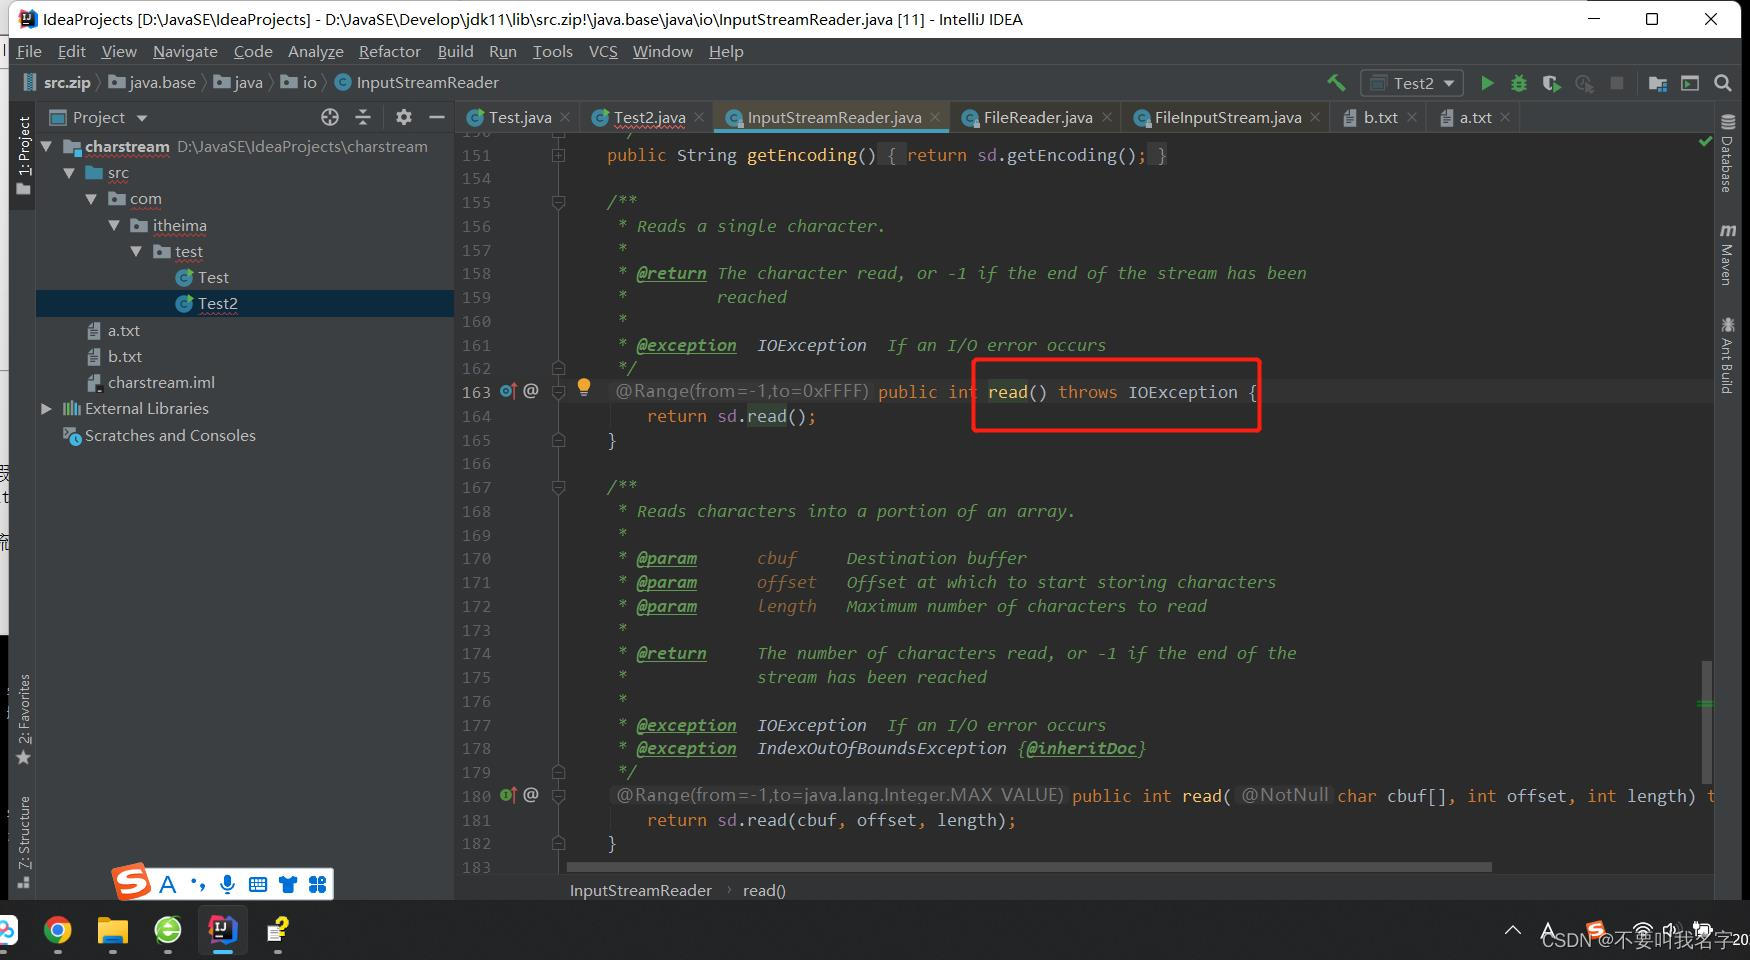Image resolution: width=1750 pixels, height=960 pixels.
Task: Expand External Libraries node
Action: pos(46,409)
